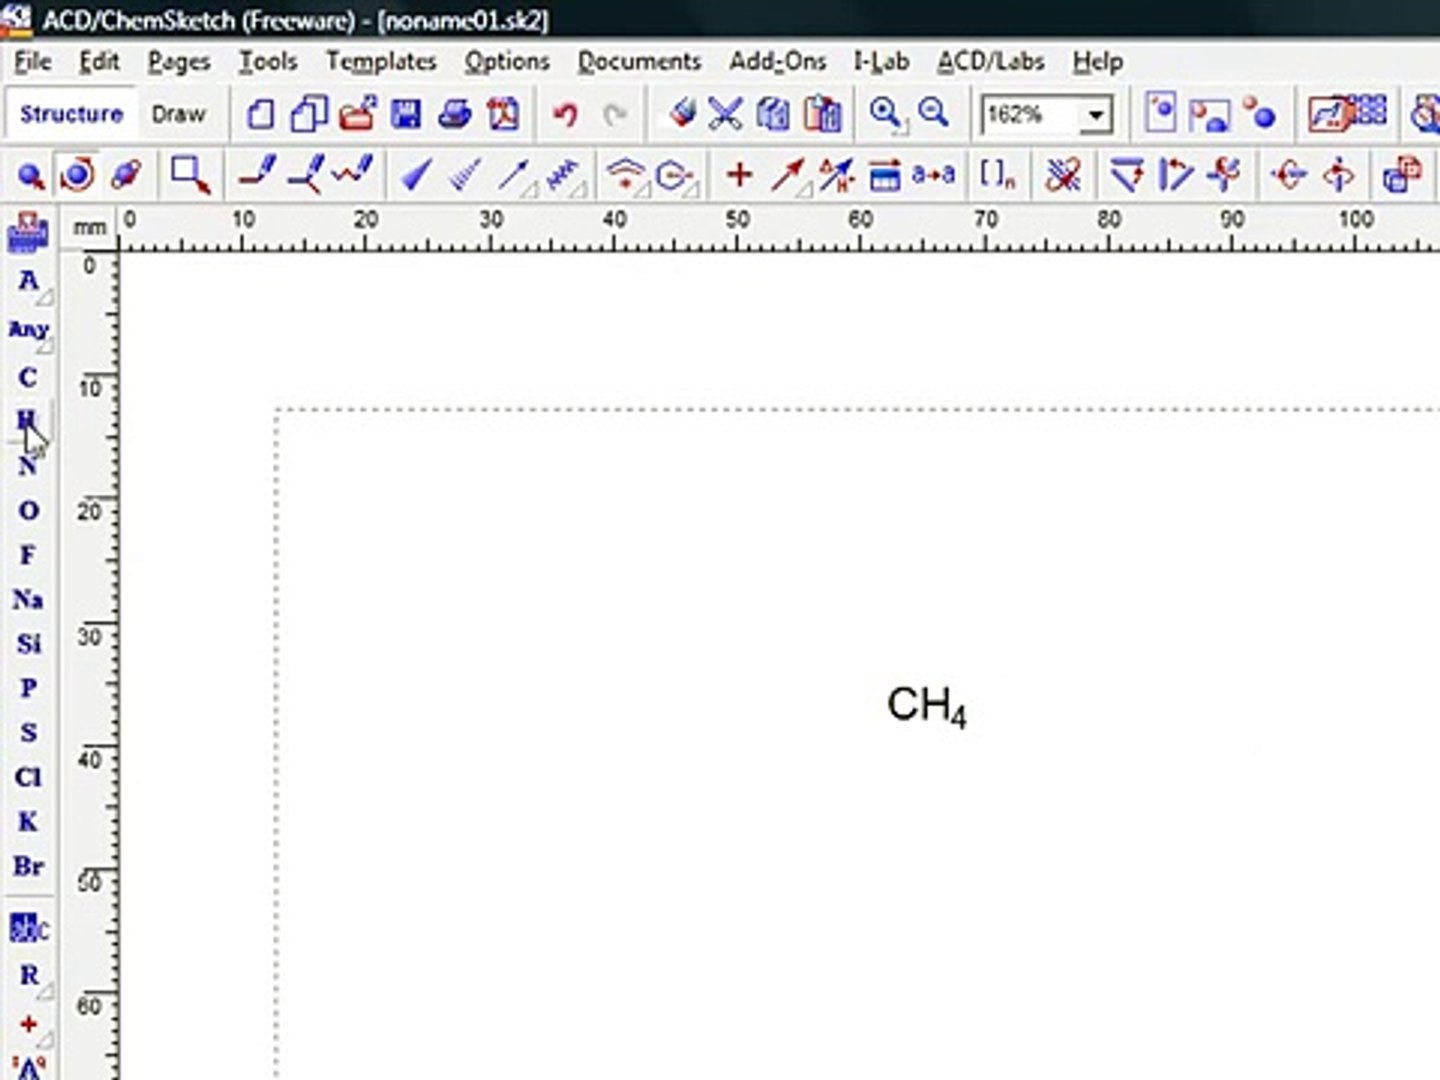Select the Draw Continuous bond tool
This screenshot has width=1440, height=1080.
point(305,176)
